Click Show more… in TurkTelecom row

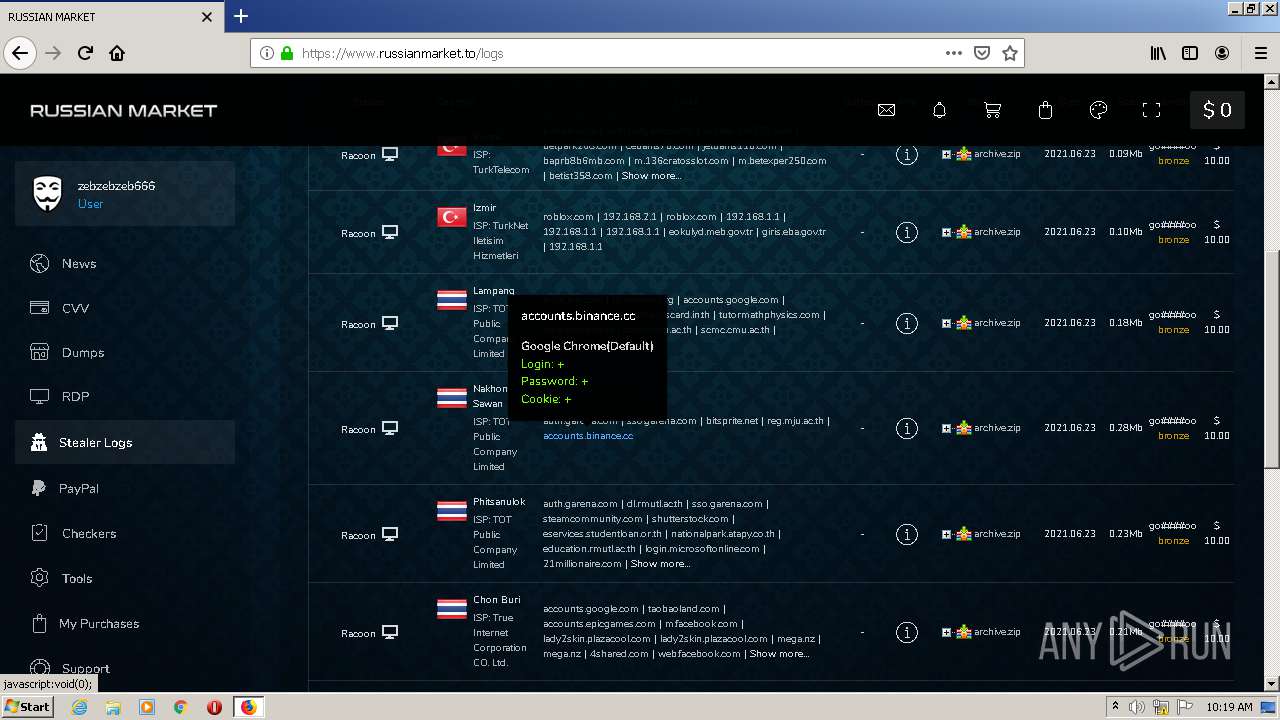[x=651, y=176]
